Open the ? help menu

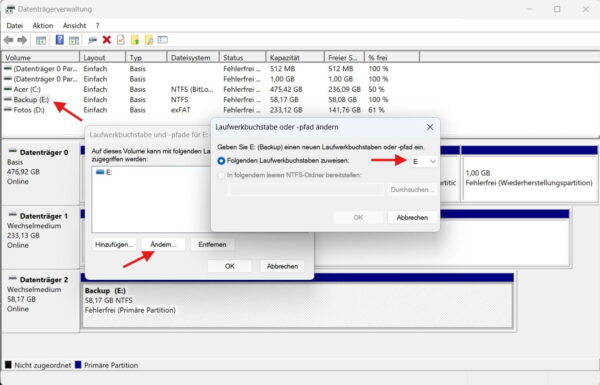click(x=98, y=26)
